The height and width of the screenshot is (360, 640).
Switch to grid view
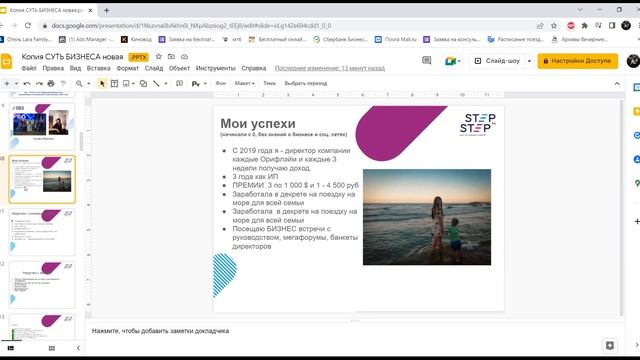coord(51,348)
